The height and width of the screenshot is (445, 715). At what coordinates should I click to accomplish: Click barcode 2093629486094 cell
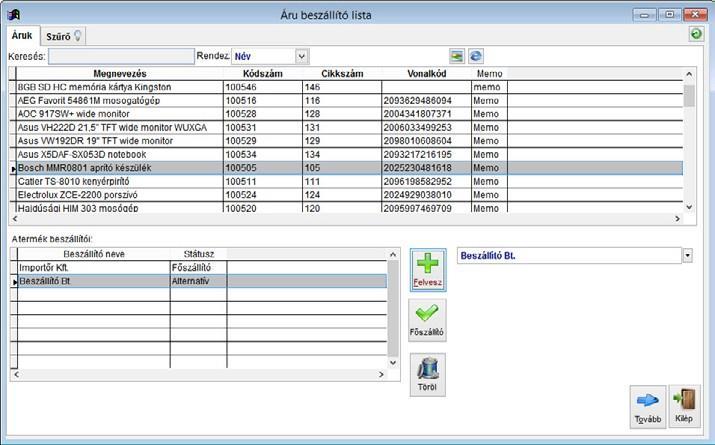(426, 100)
